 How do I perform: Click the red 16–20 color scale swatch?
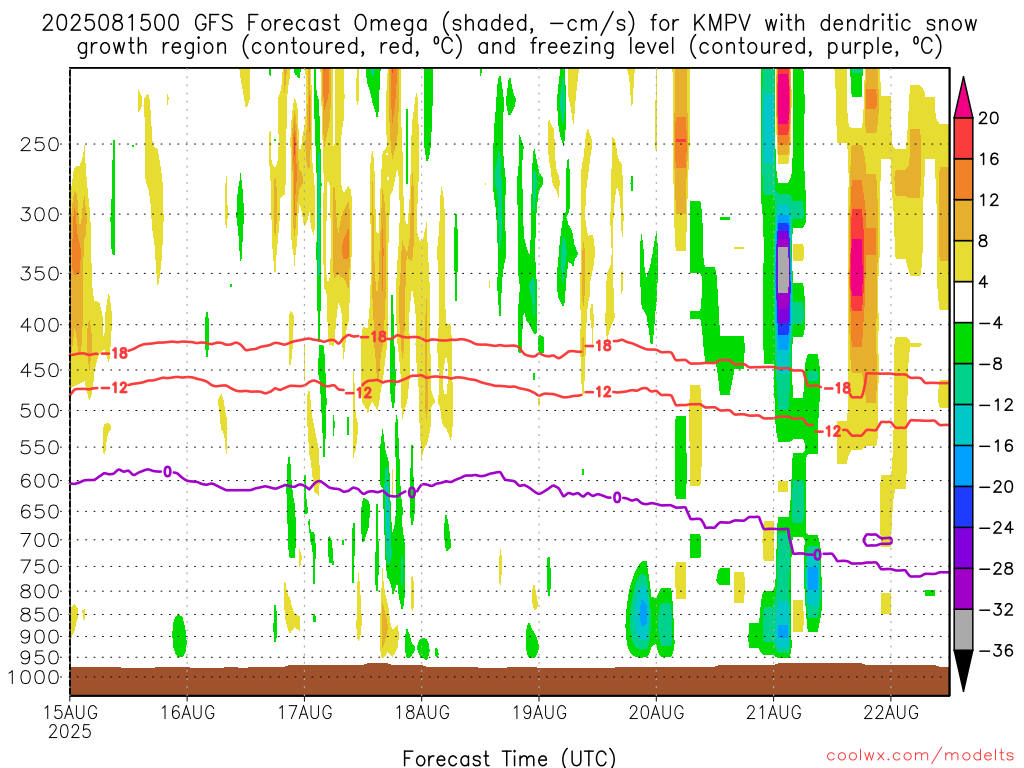click(963, 138)
